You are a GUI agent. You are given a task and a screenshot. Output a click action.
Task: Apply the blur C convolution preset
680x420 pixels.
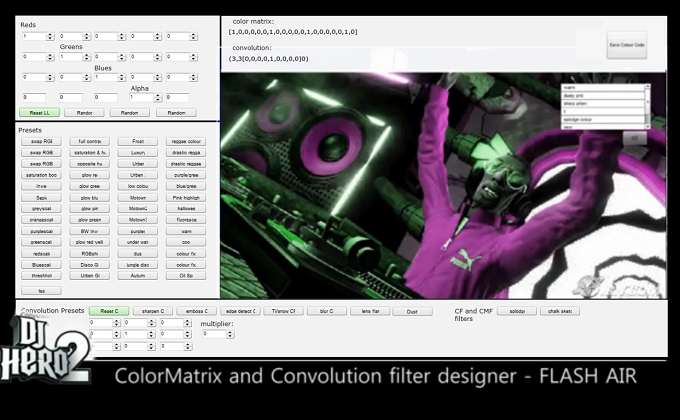point(327,311)
